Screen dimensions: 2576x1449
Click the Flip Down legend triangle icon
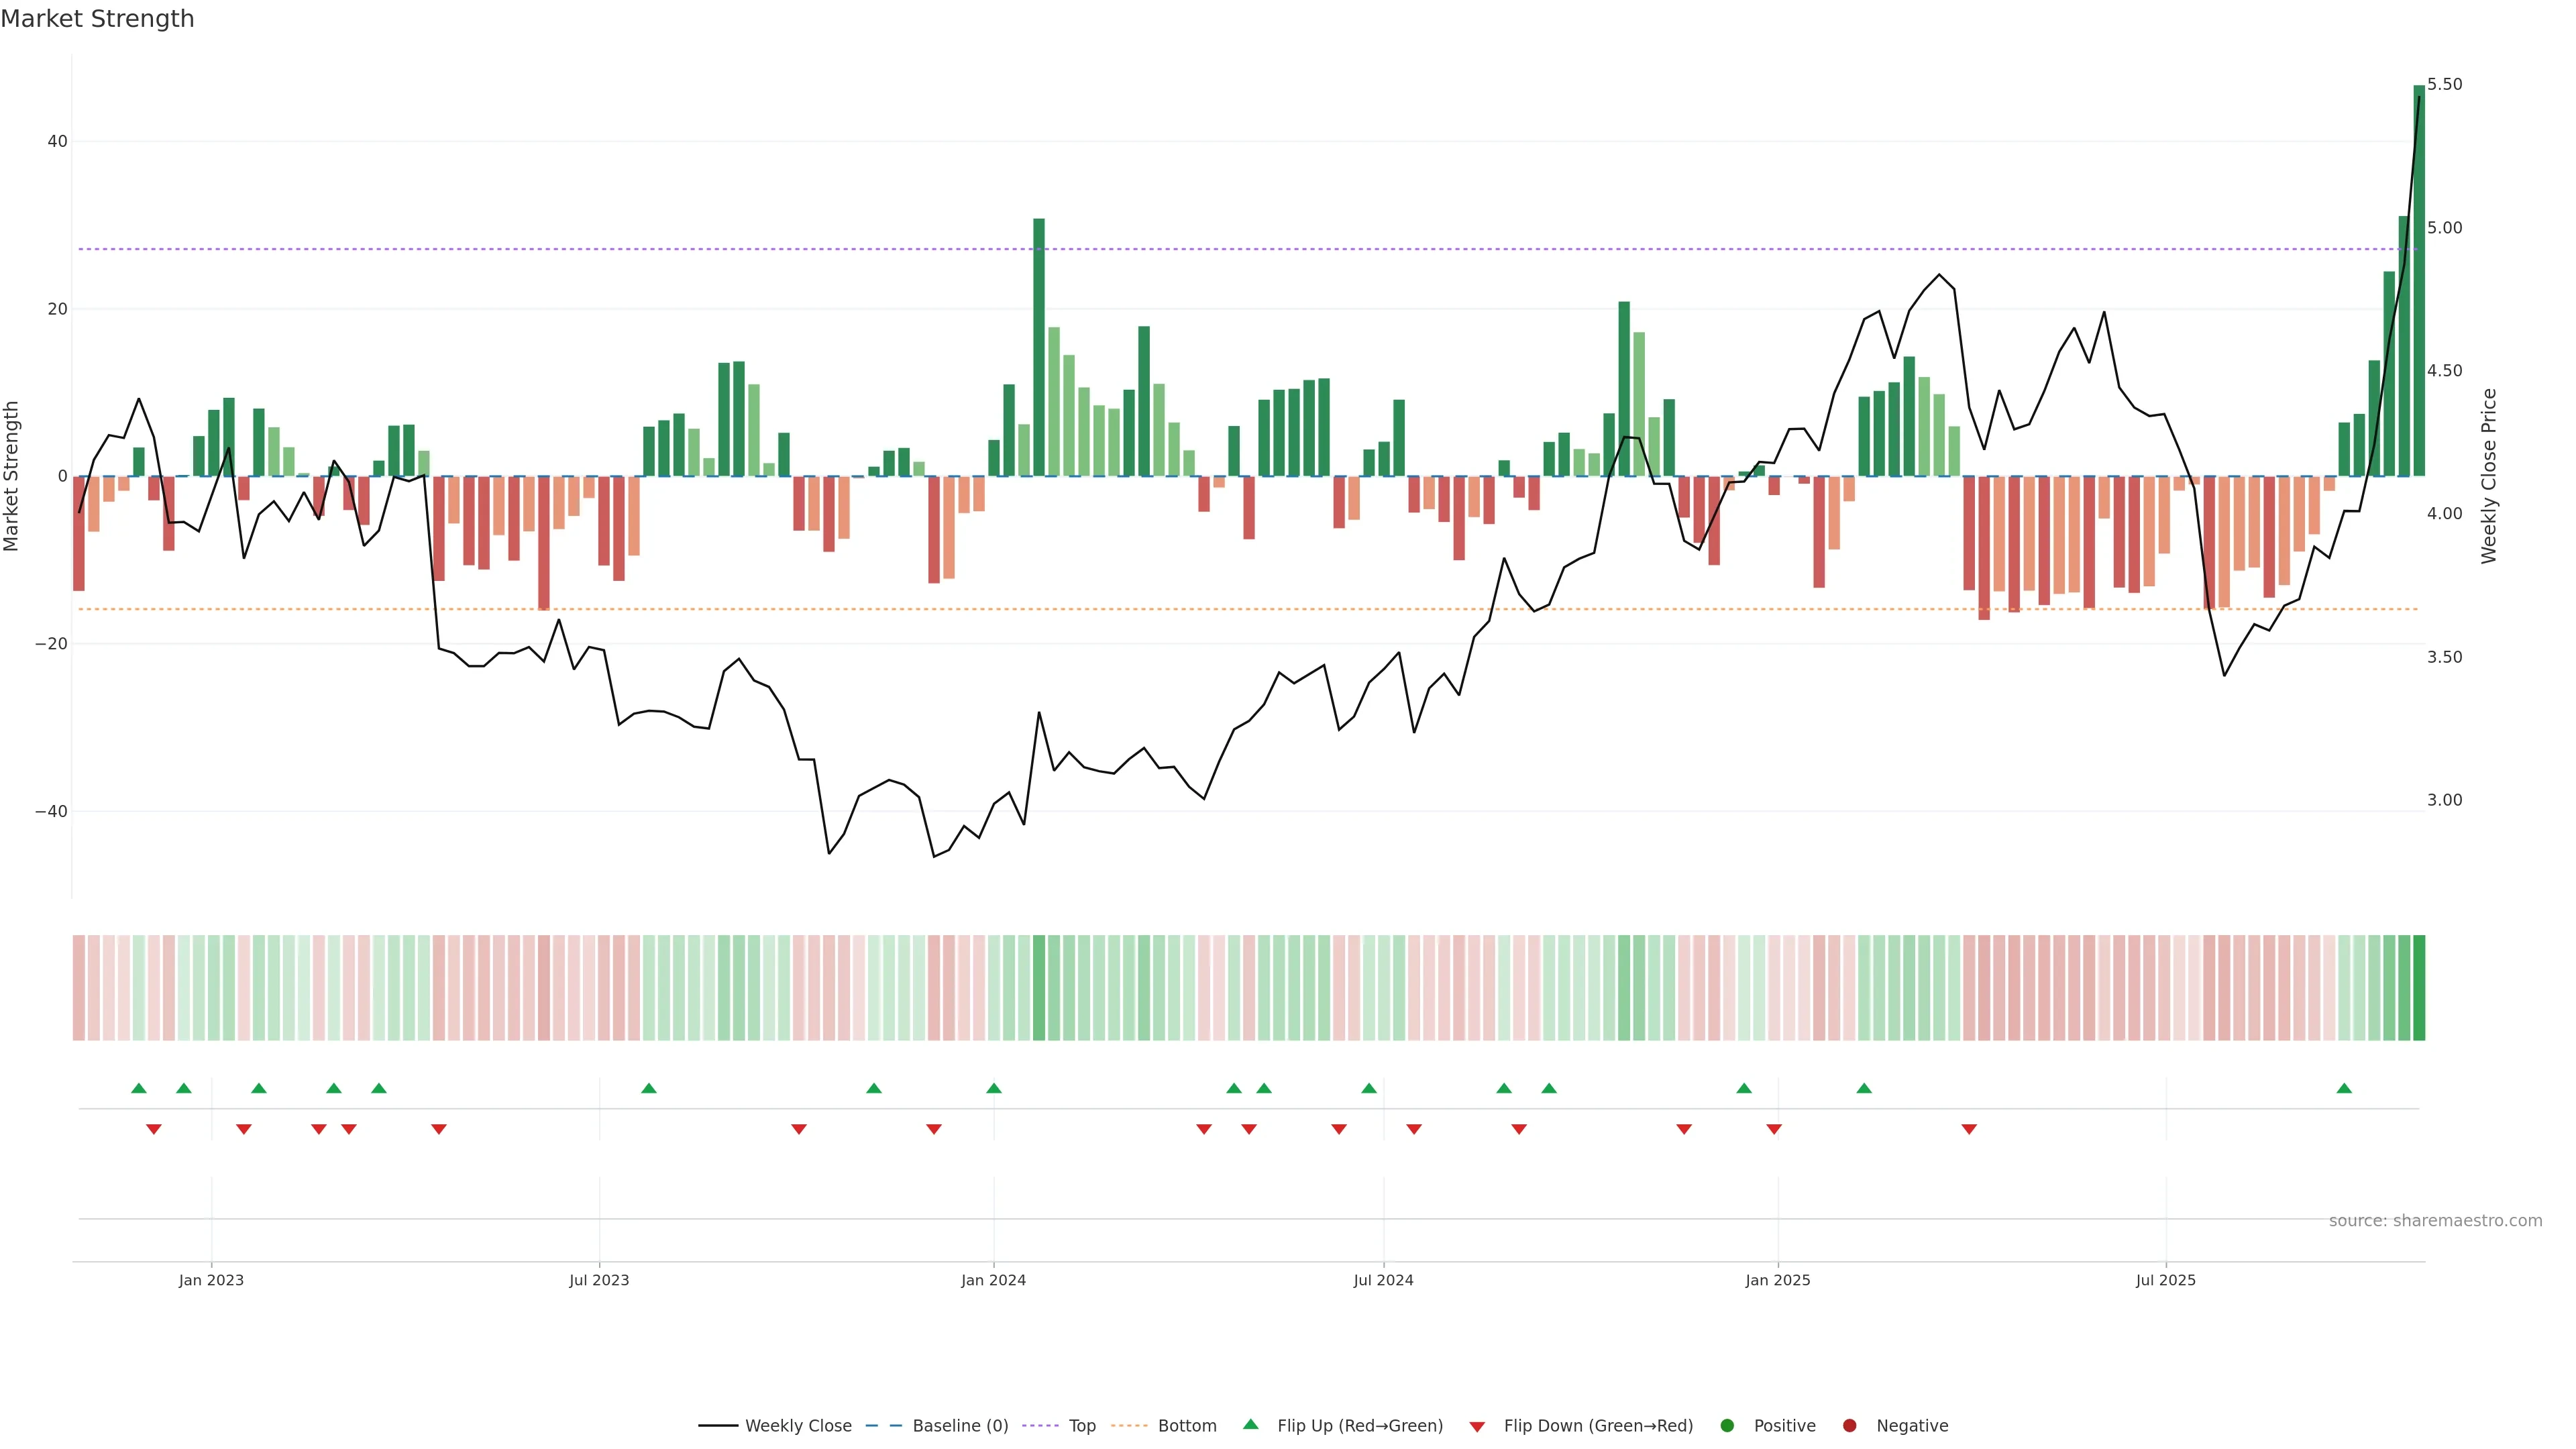tap(1477, 1426)
